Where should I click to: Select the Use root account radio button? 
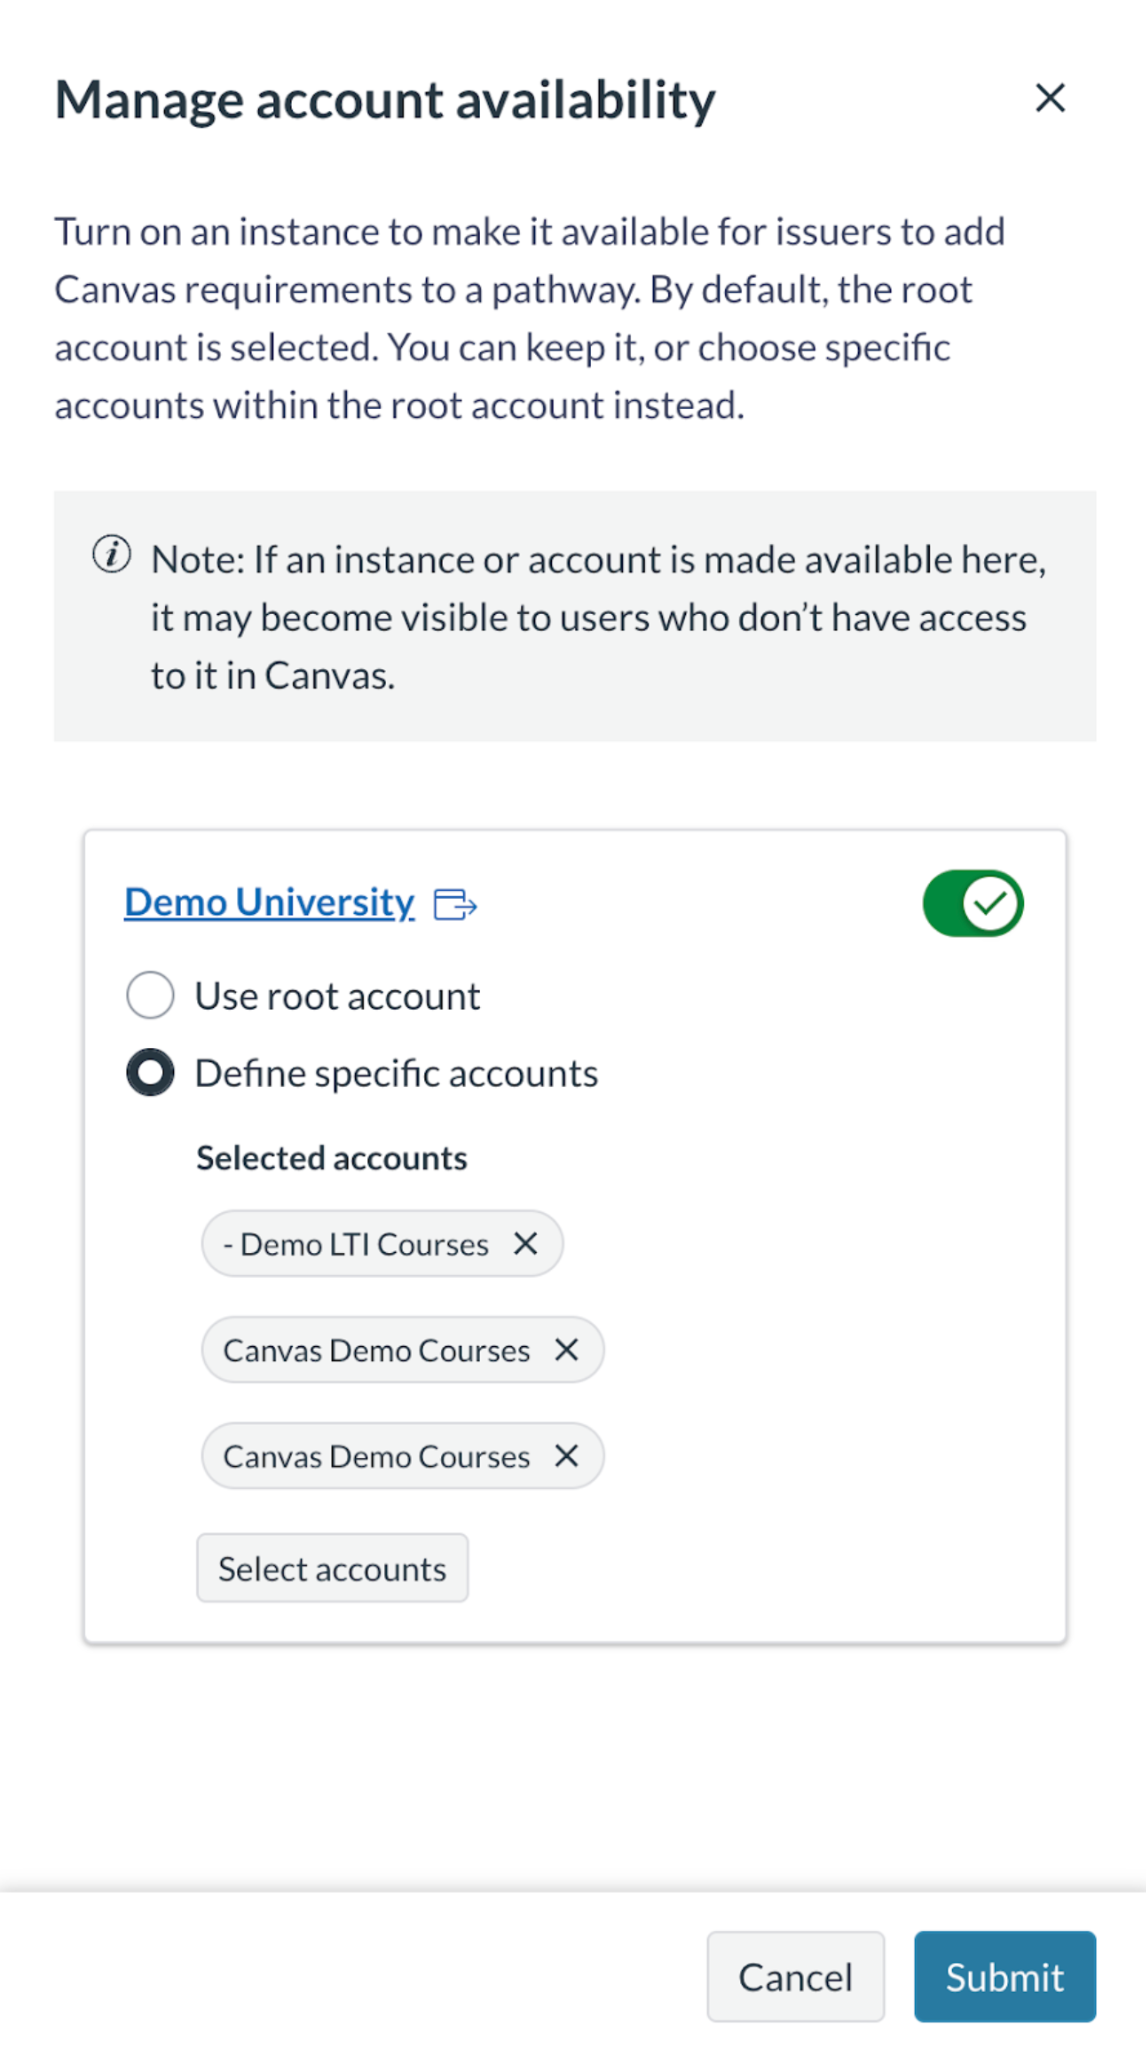pos(150,995)
